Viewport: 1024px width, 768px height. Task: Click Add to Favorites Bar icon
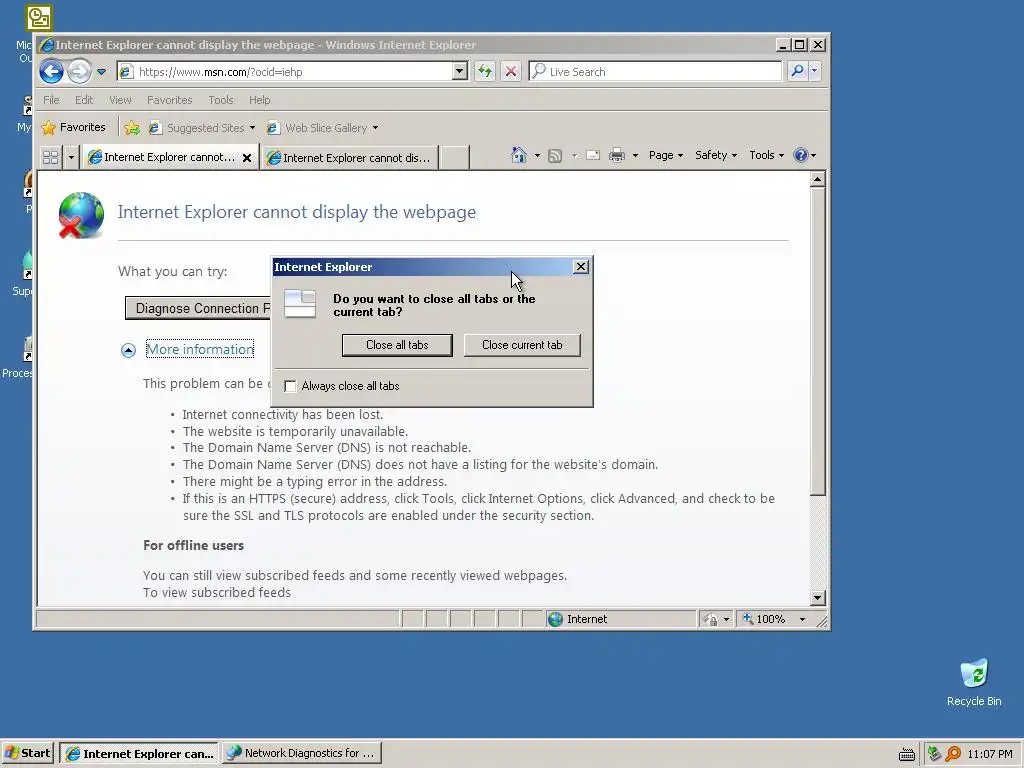point(132,128)
